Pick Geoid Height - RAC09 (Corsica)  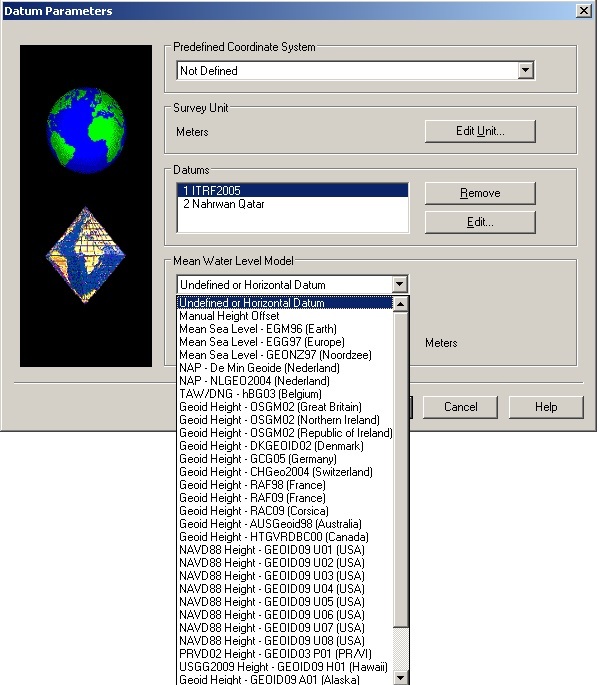(x=285, y=511)
